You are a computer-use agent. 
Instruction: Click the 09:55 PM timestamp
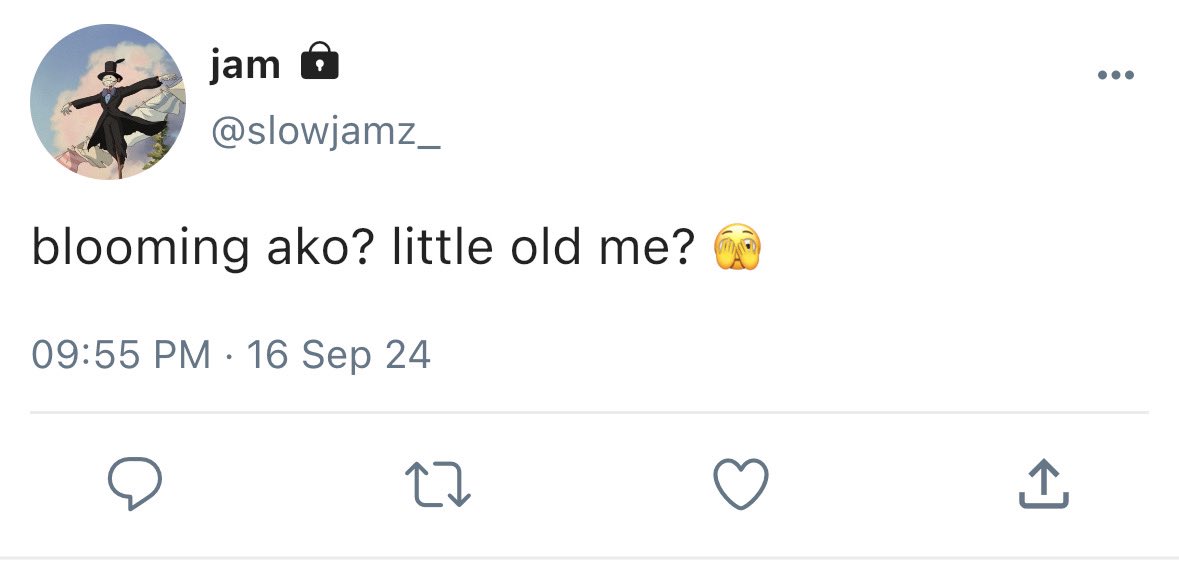click(x=121, y=354)
